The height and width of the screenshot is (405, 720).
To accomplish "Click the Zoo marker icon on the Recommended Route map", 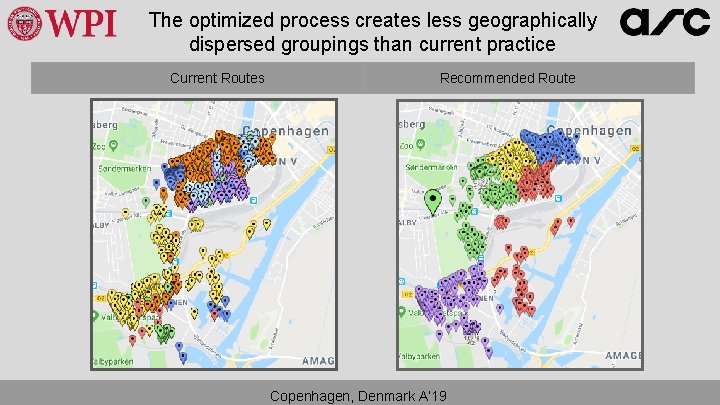I will tap(420, 145).
